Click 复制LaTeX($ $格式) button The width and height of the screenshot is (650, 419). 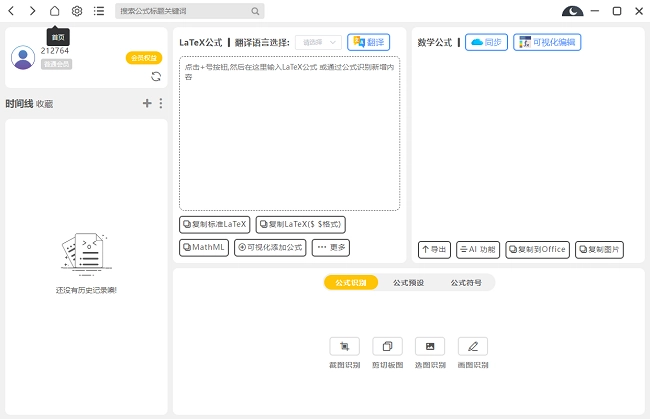click(x=301, y=225)
